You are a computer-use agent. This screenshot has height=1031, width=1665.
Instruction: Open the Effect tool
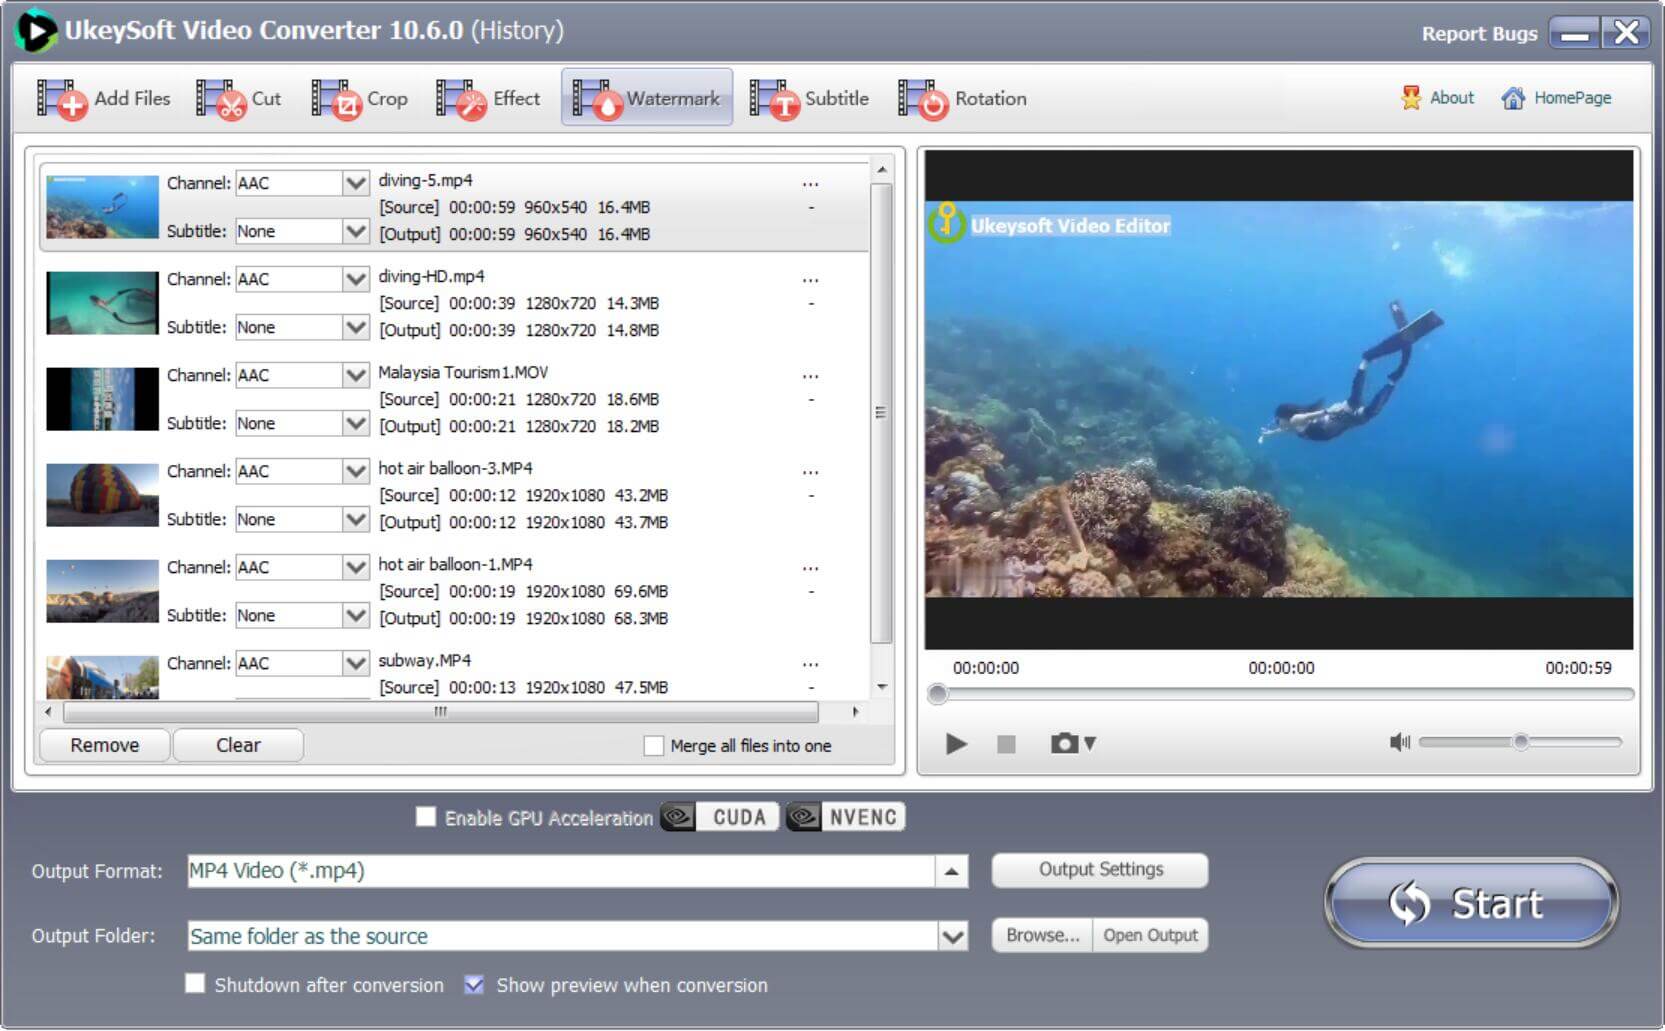(488, 99)
